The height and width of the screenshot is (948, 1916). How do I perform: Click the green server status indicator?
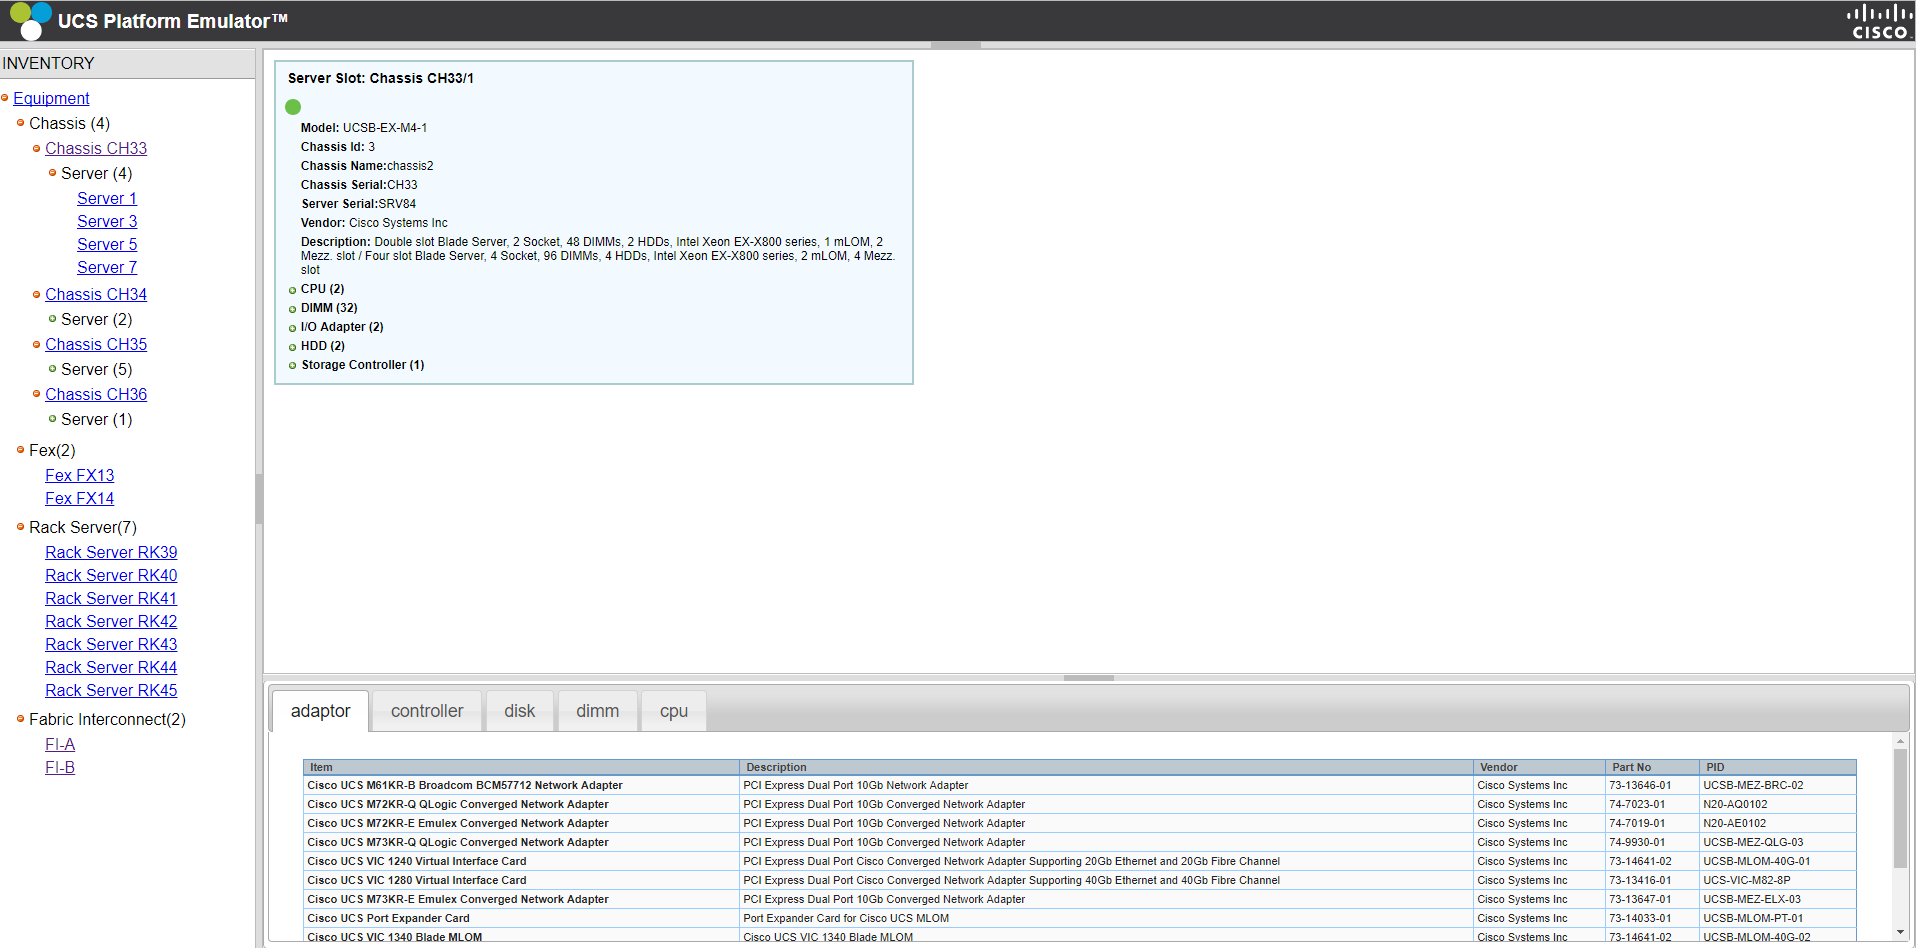293,107
